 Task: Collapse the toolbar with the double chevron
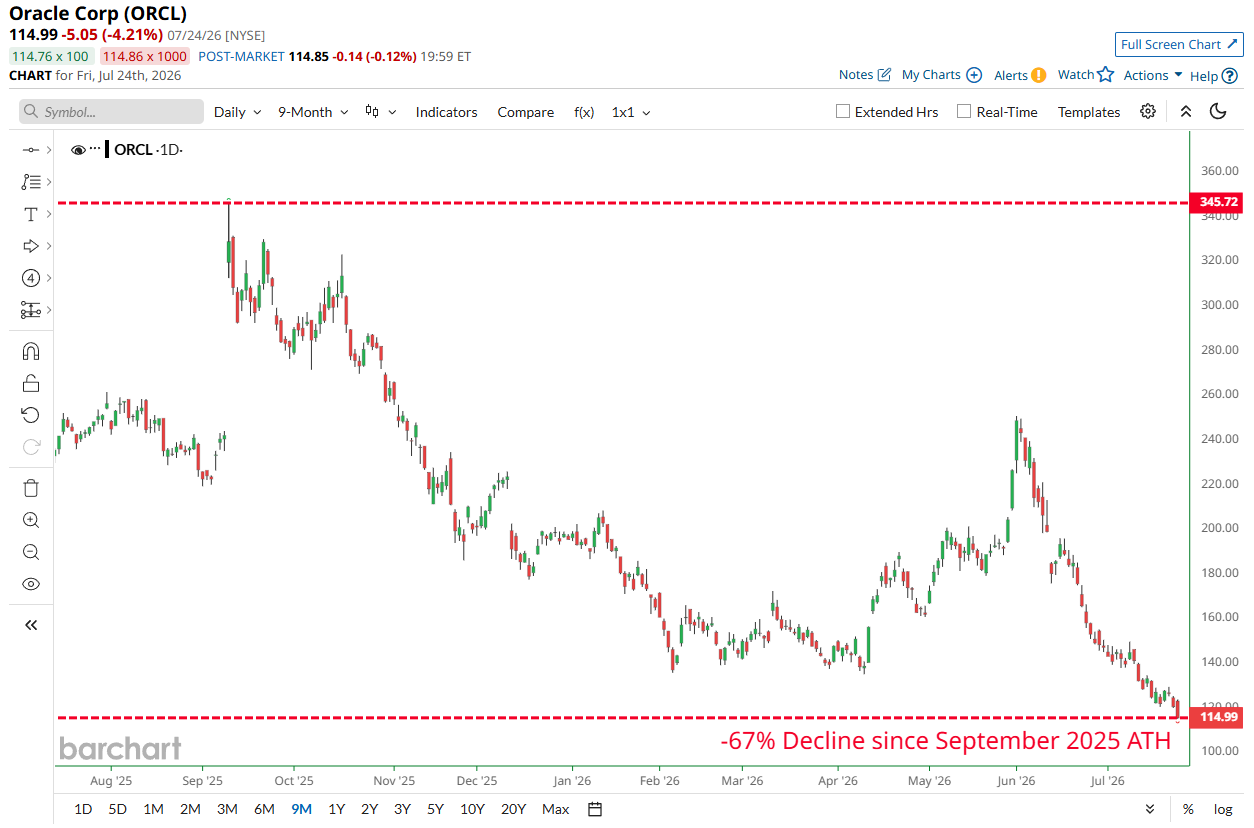click(x=1186, y=112)
